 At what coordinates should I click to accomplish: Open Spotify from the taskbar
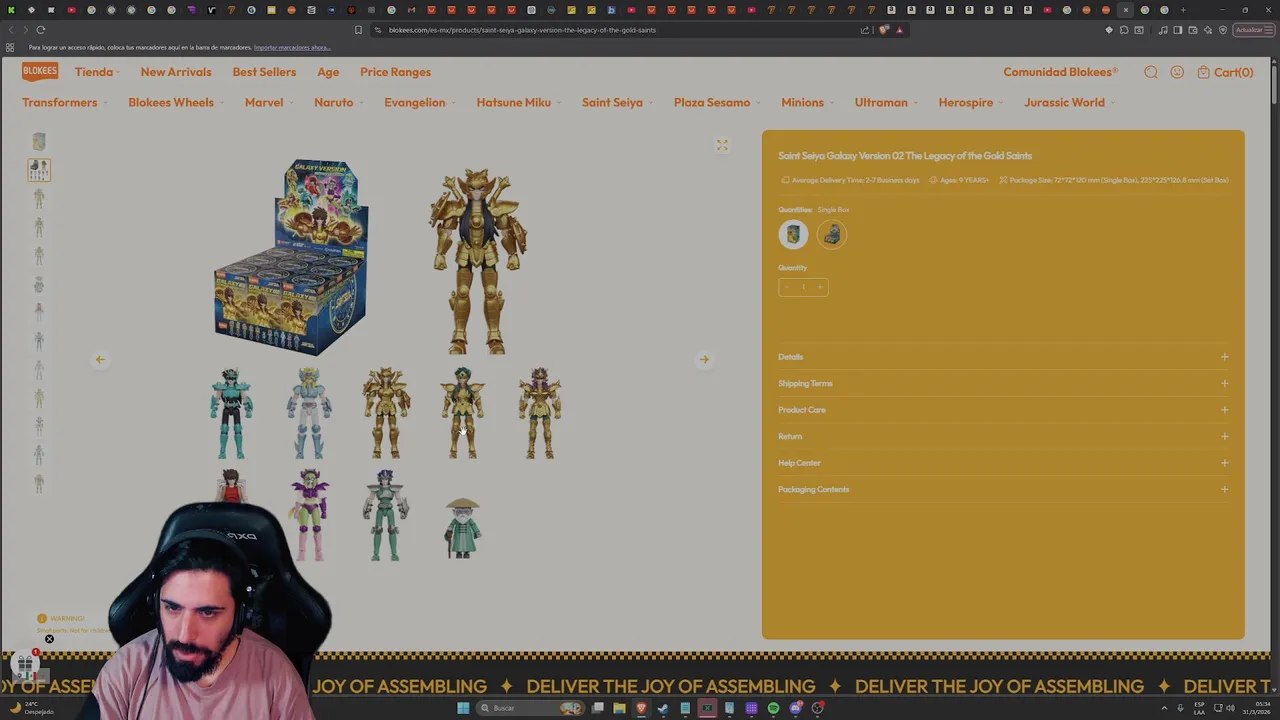[x=773, y=708]
